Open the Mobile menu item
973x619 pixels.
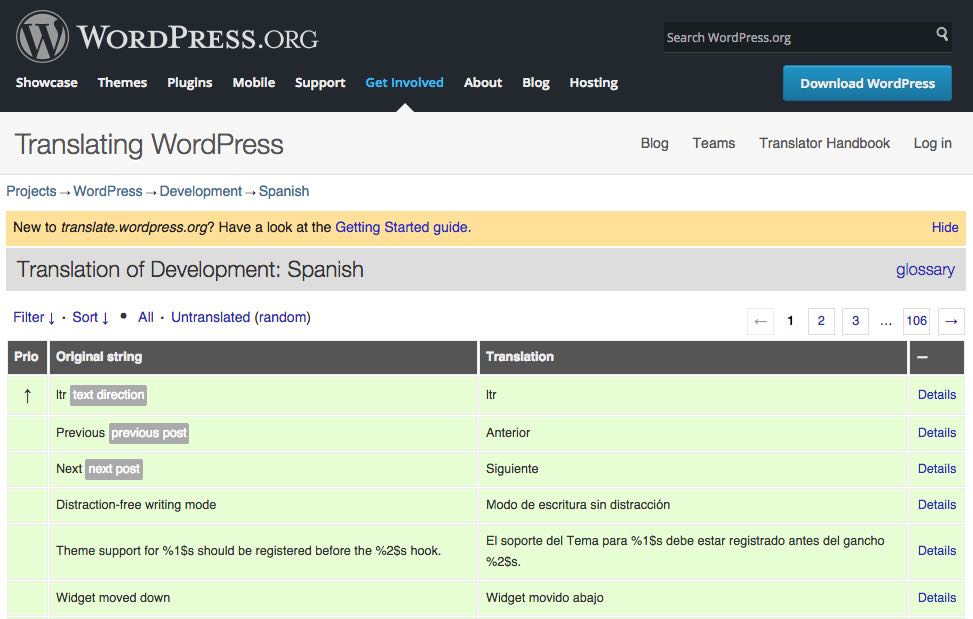(x=254, y=82)
